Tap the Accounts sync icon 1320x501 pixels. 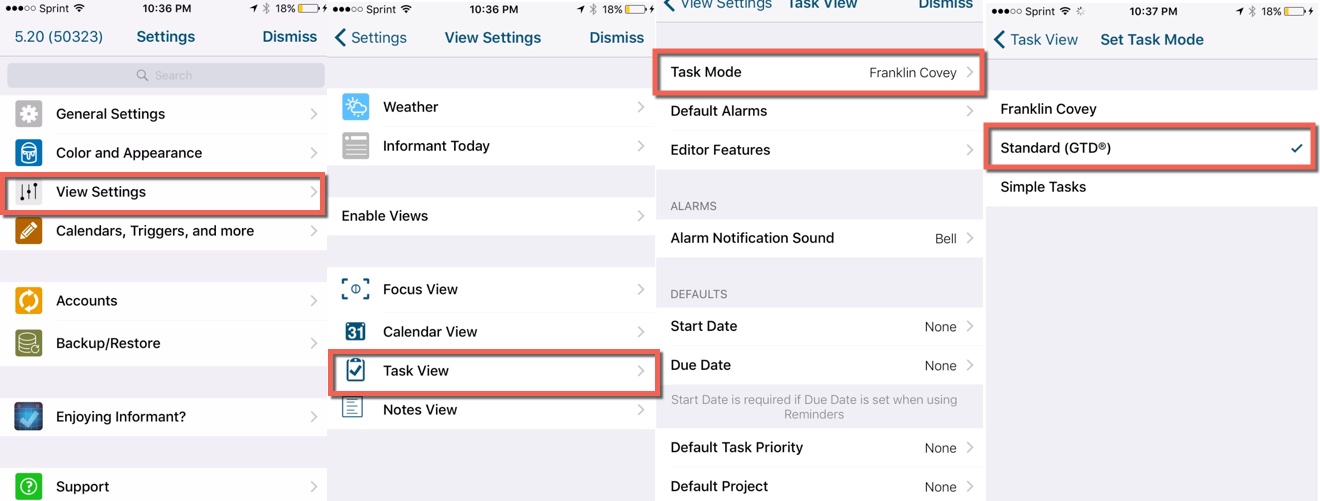pos(29,301)
